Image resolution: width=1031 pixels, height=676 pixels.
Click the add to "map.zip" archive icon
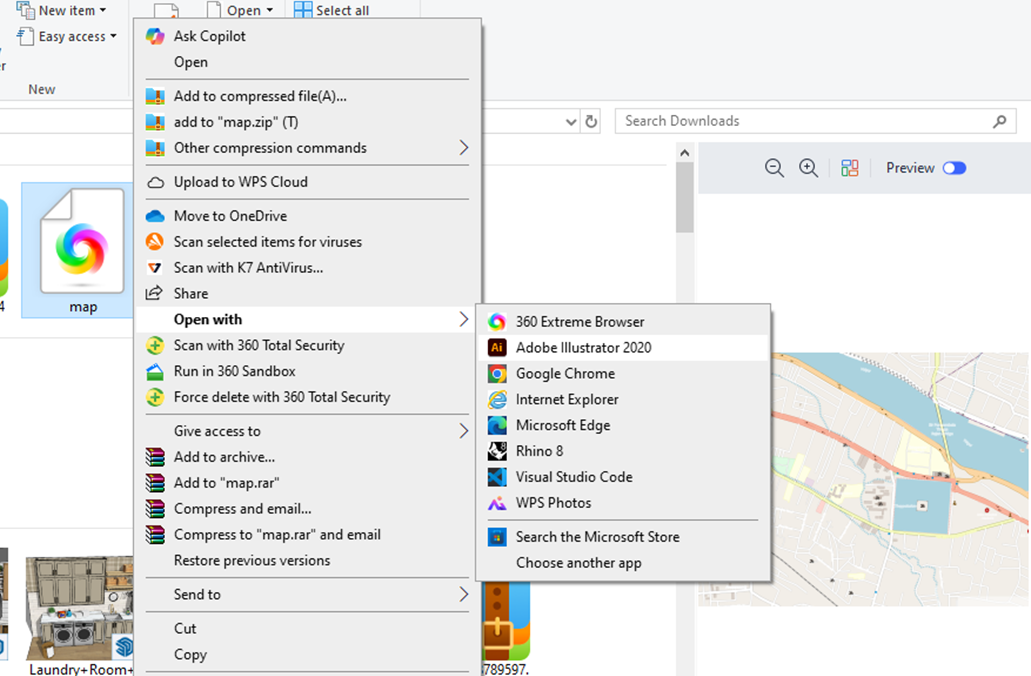click(x=155, y=122)
